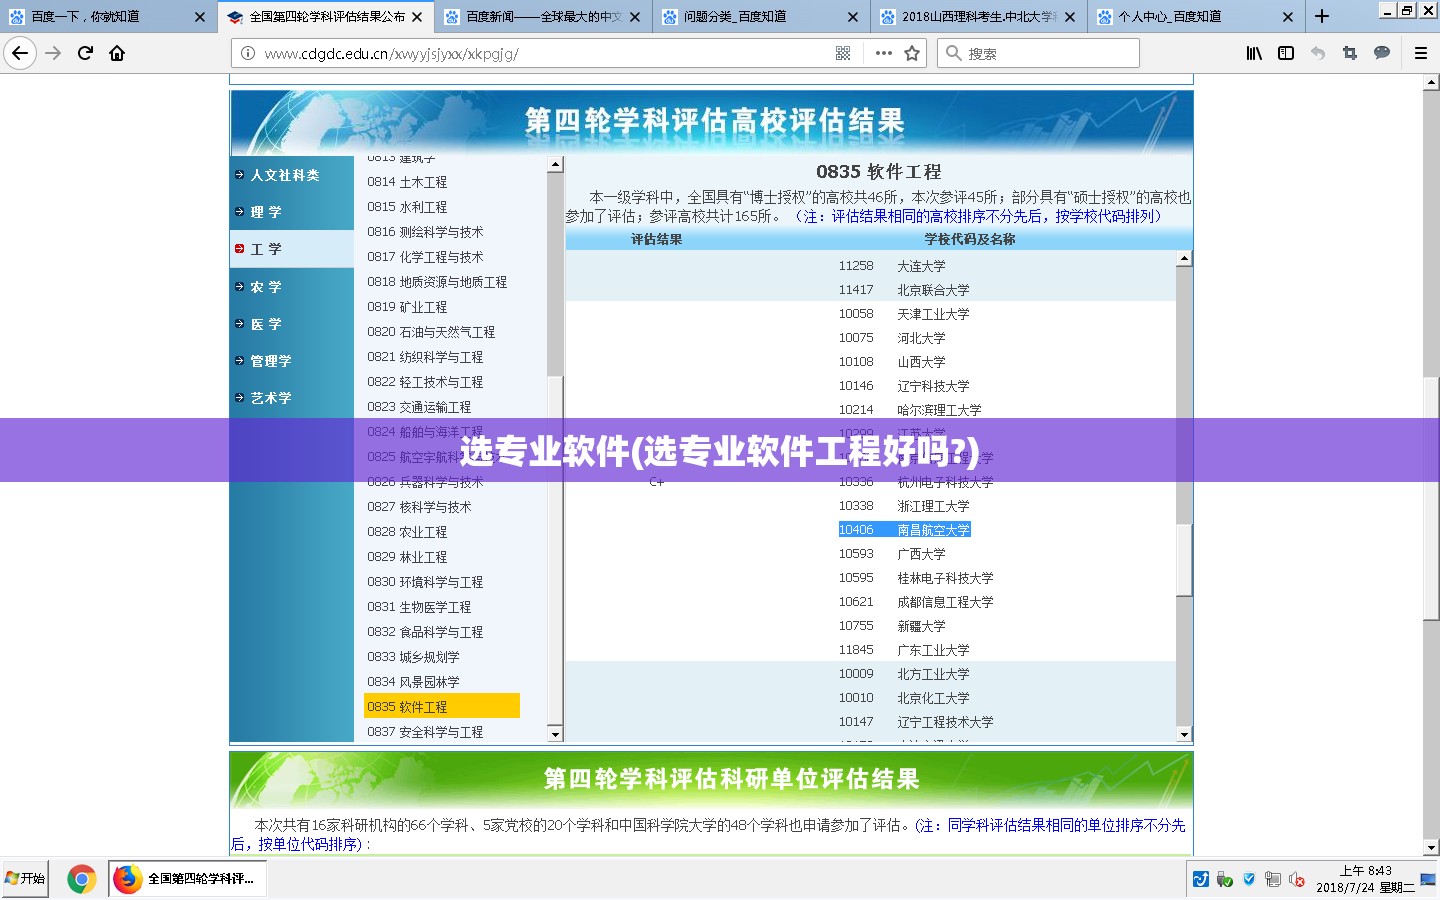1440x900 pixels.
Task: Open 0817 化学工程与技术 discipline
Action: pyautogui.click(x=425, y=257)
